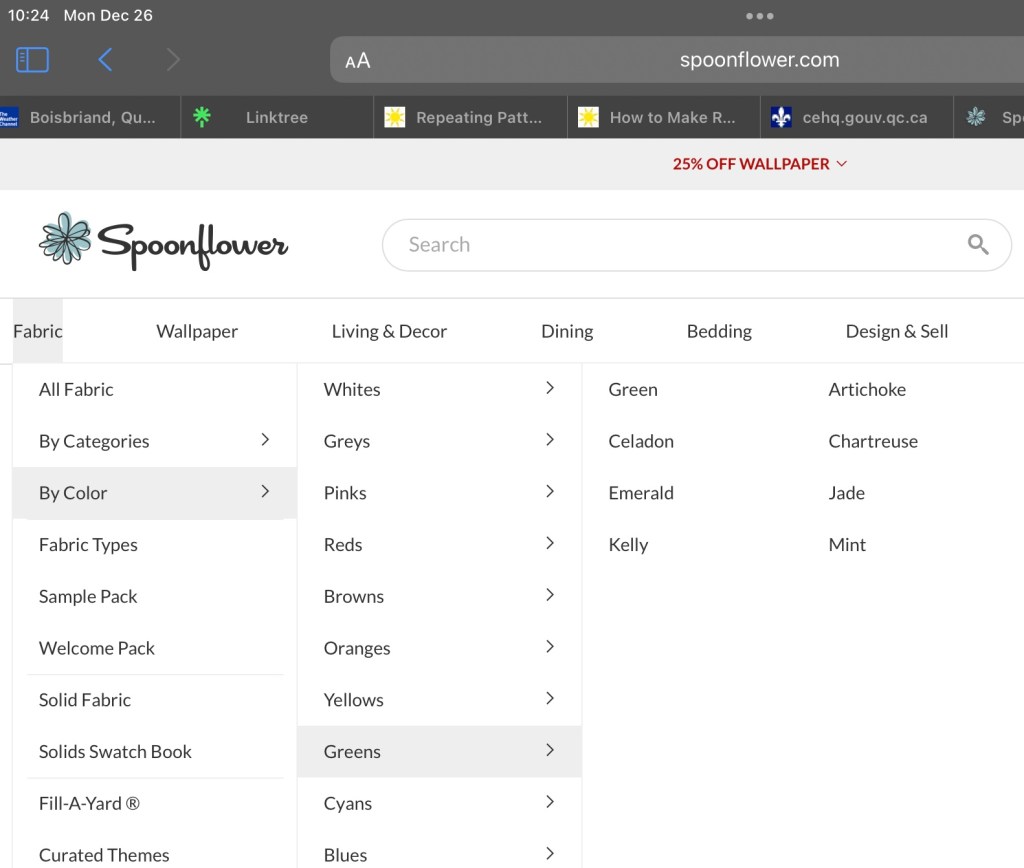The image size is (1024, 868).
Task: Select the Emerald color link
Action: 641,493
